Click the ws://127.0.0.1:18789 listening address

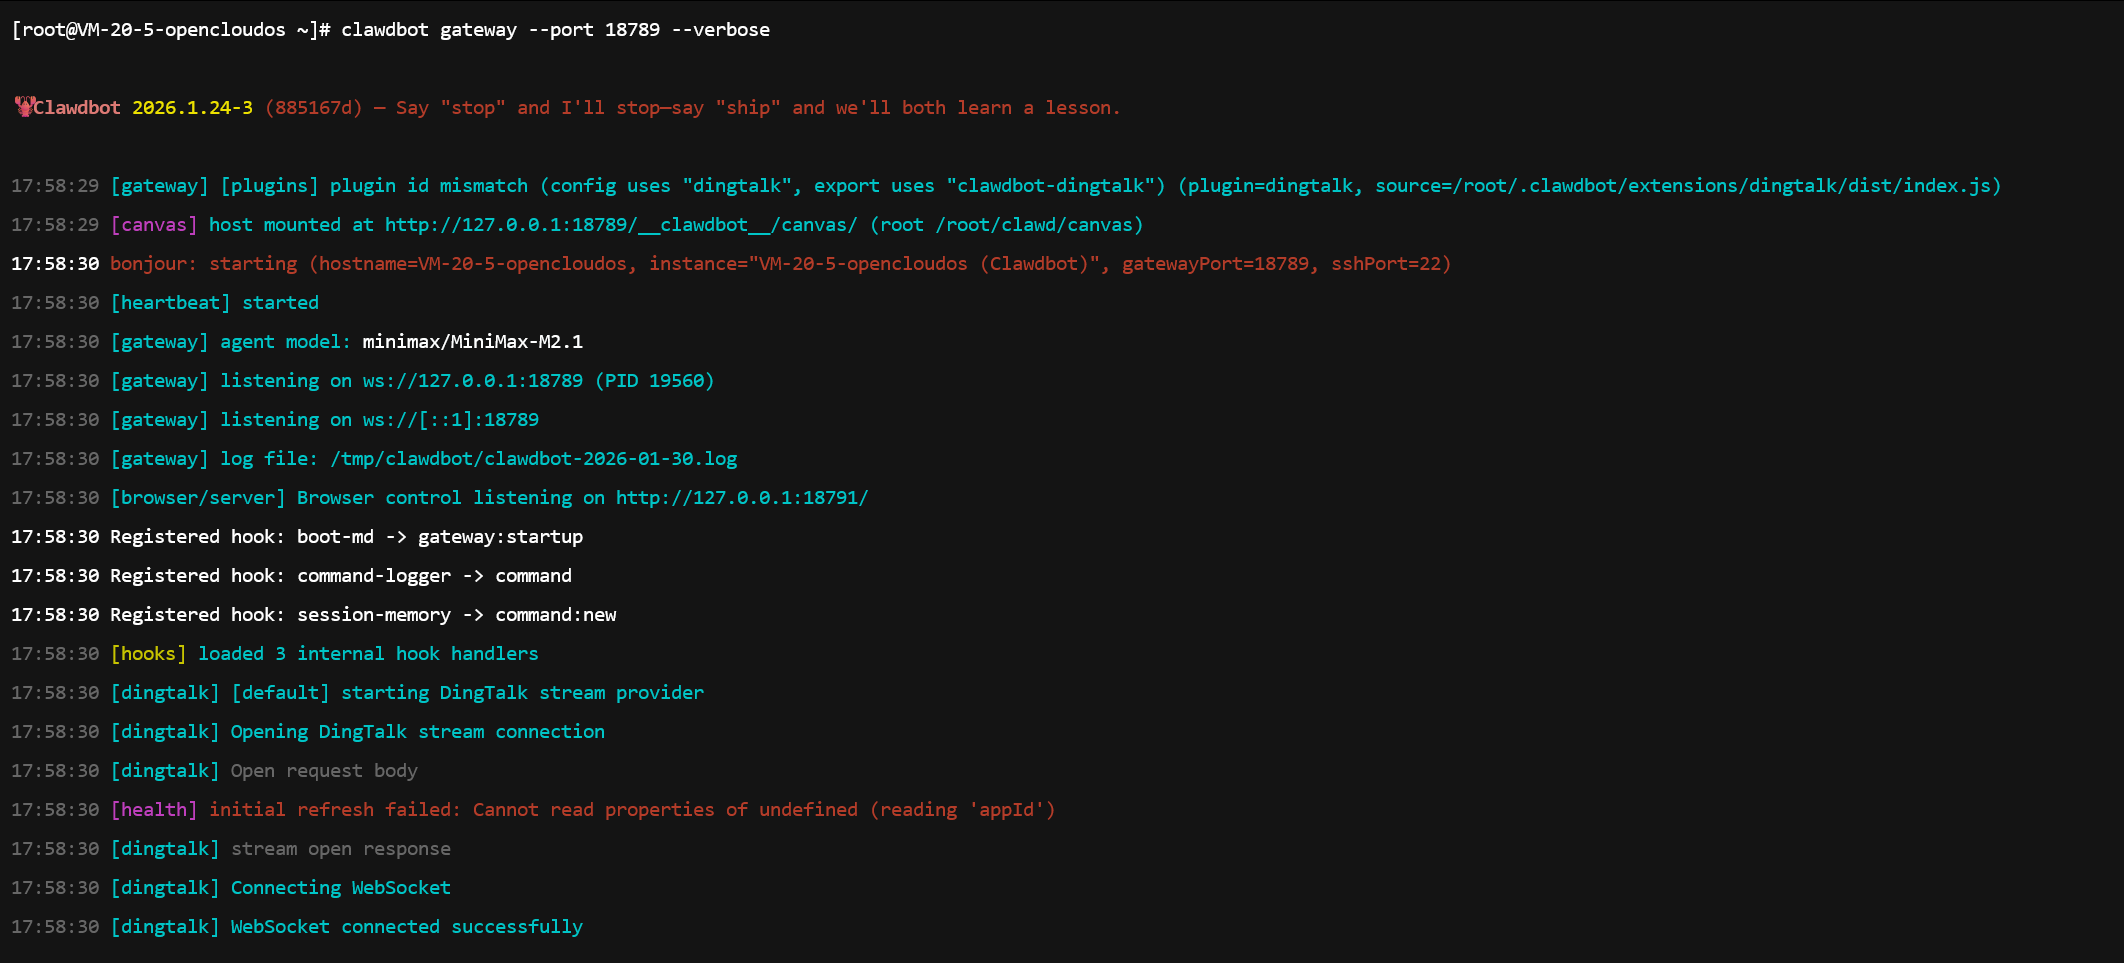pyautogui.click(x=472, y=381)
